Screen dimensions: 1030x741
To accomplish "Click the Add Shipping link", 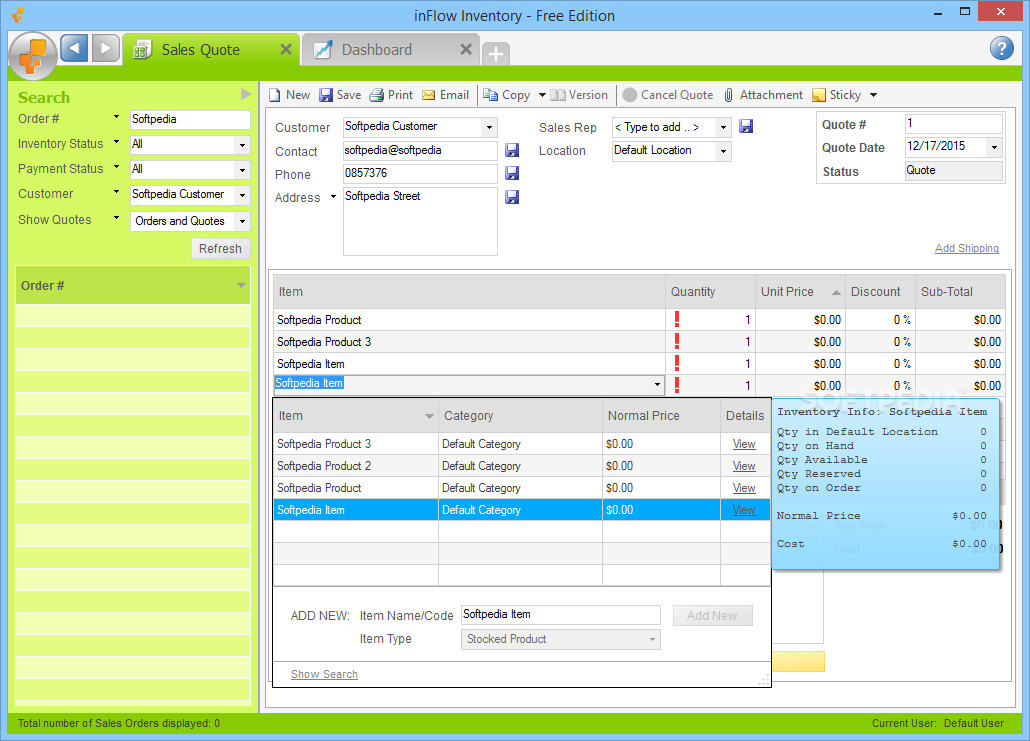I will click(967, 248).
